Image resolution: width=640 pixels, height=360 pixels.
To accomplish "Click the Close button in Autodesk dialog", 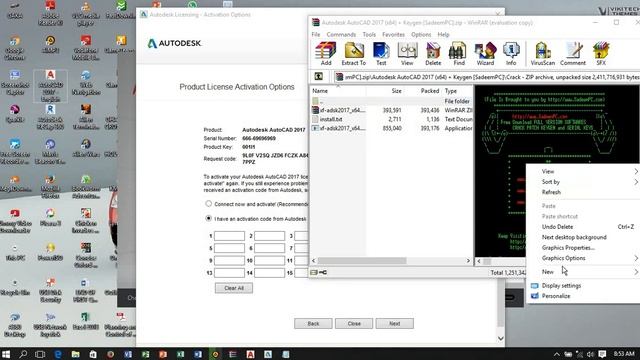I will (354, 323).
